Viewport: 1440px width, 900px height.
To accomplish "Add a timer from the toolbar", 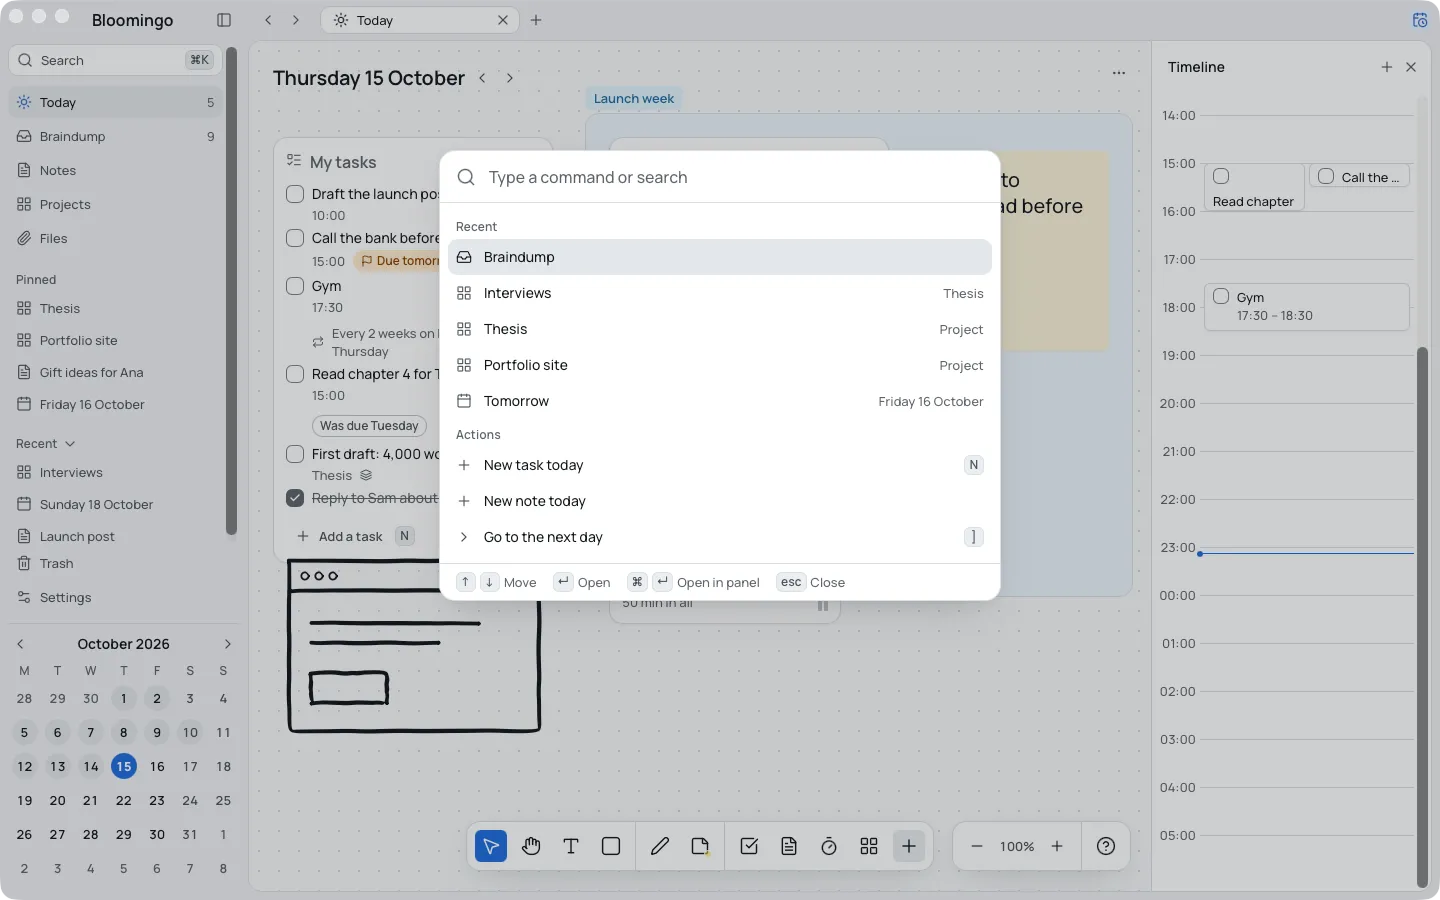I will coord(829,846).
